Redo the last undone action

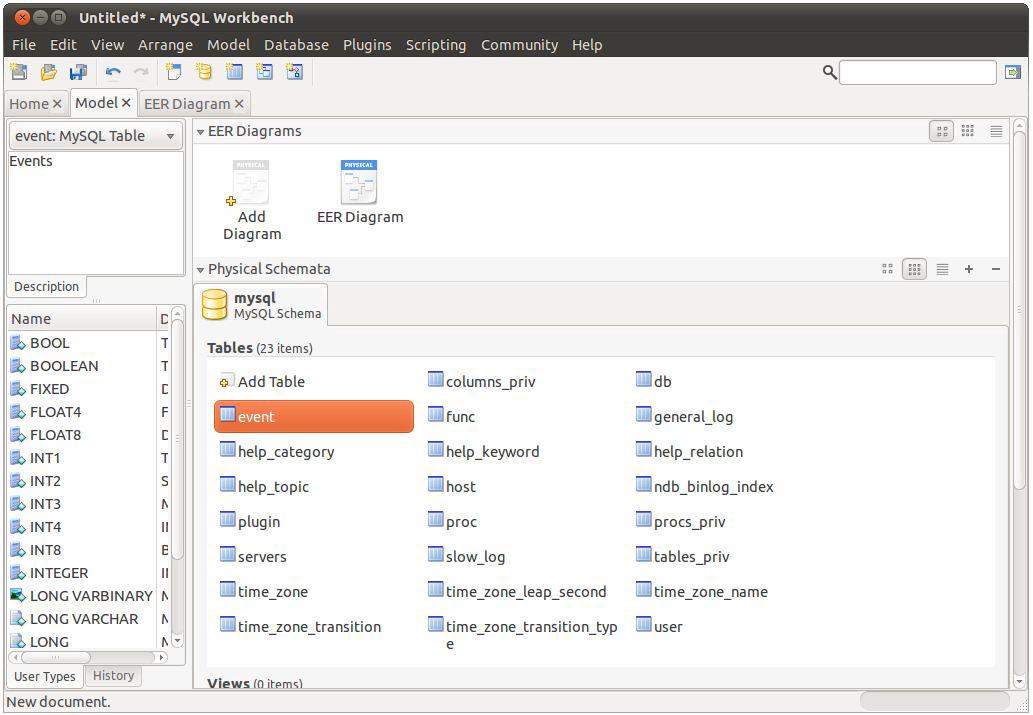140,71
